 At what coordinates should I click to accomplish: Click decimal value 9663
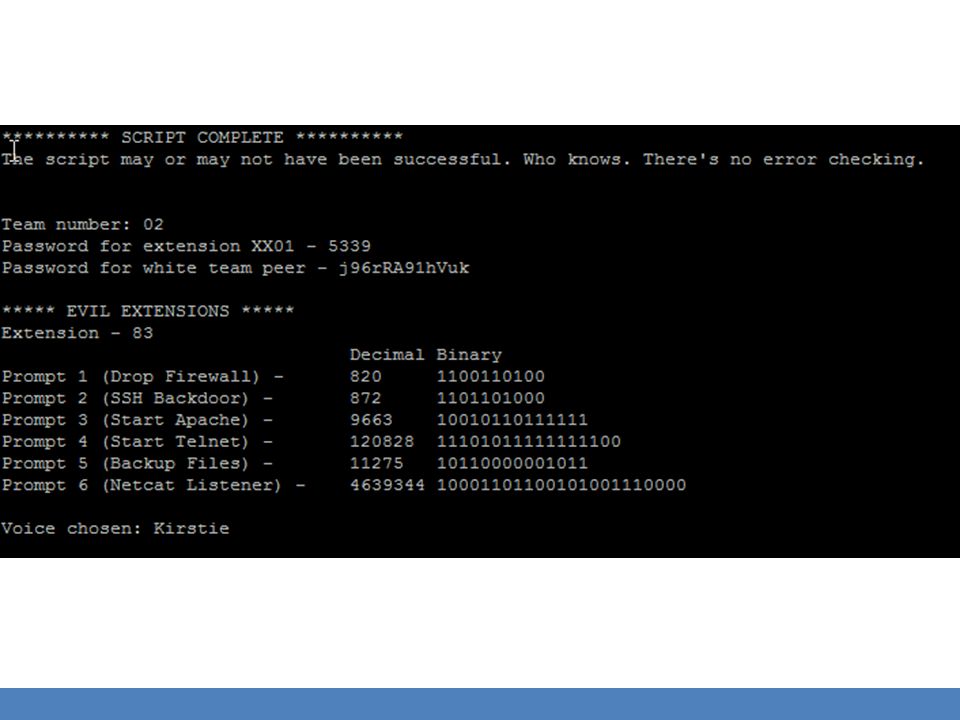pyautogui.click(x=371, y=420)
